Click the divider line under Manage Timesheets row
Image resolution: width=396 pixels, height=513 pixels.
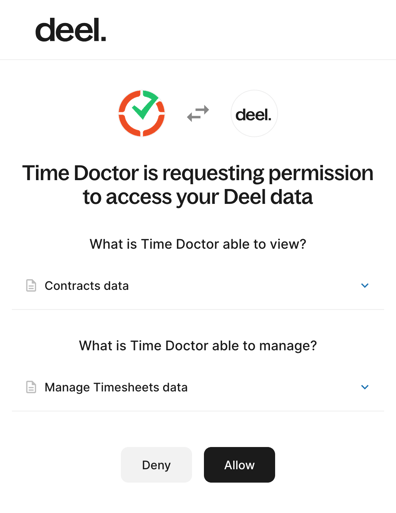pyautogui.click(x=198, y=411)
